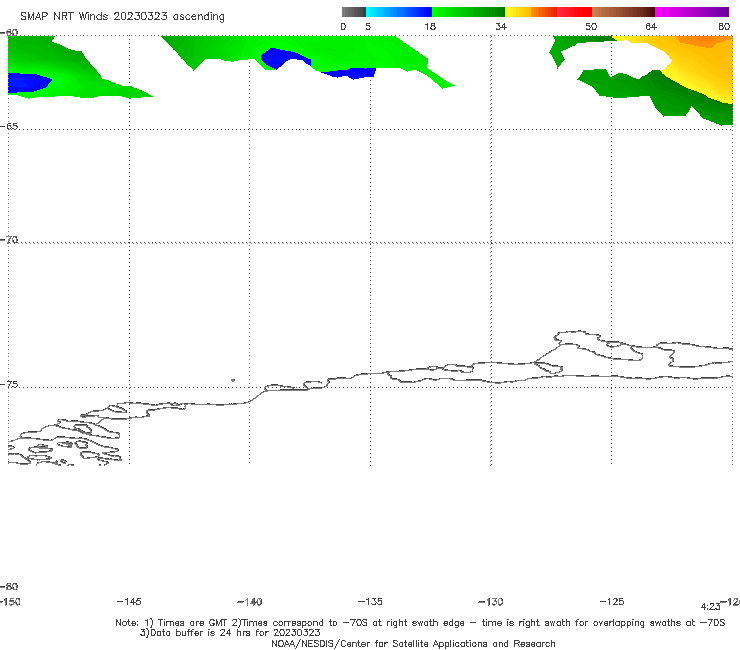
Task: Click the blue wind patch near longitude -136
Action: 352,73
